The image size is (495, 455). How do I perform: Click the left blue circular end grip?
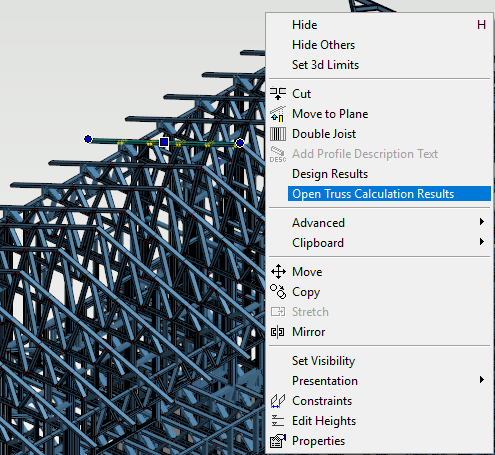click(x=88, y=139)
